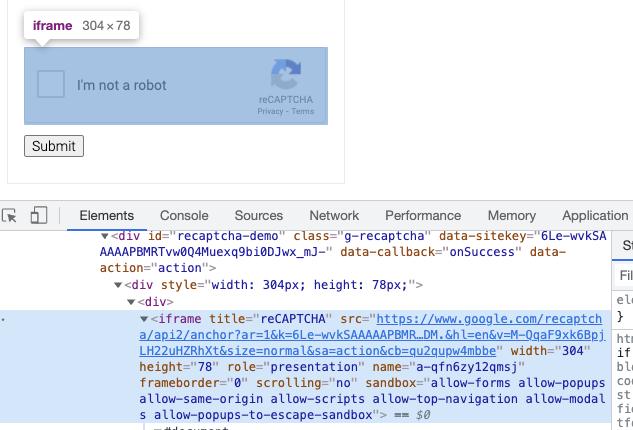Viewport: 633px width, 430px height.
Task: Toggle the device toolbar icon
Action: [x=39, y=215]
